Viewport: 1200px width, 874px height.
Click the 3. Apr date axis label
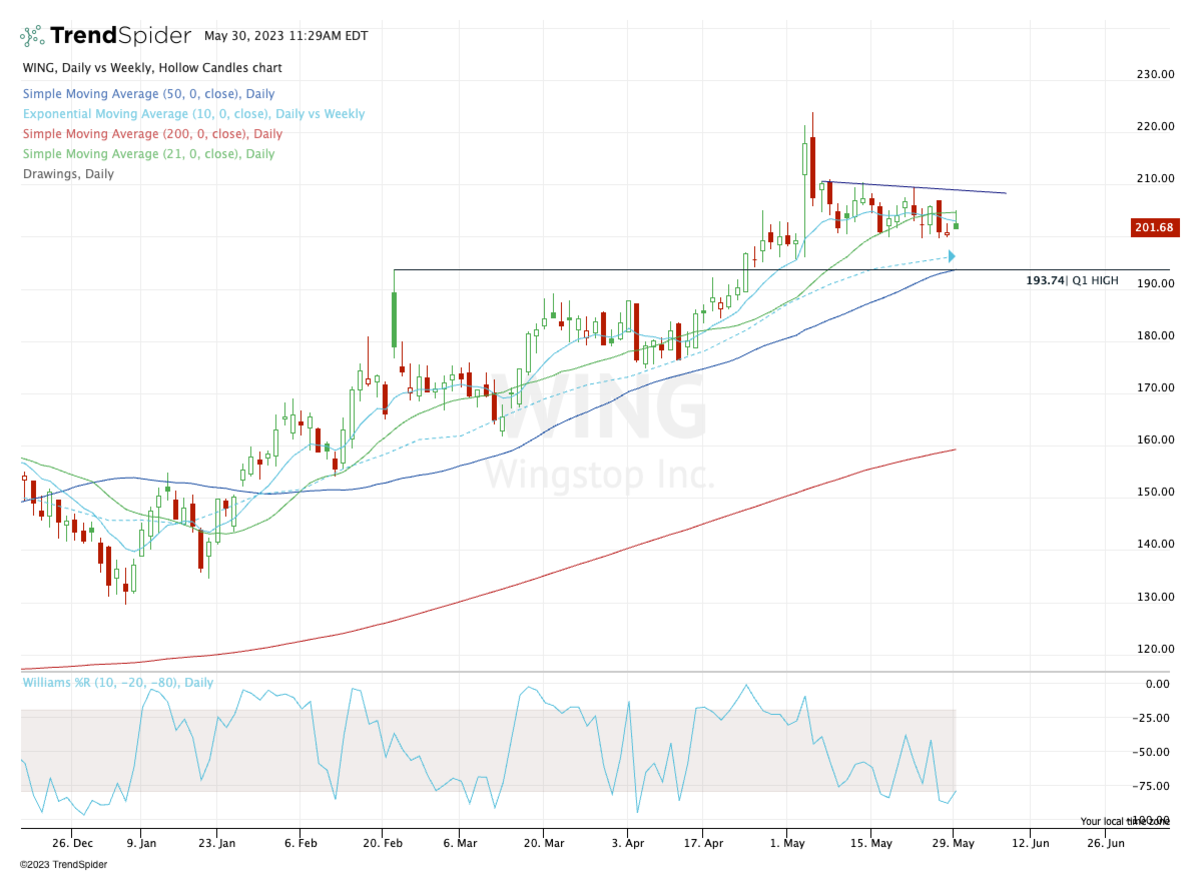pyautogui.click(x=627, y=842)
